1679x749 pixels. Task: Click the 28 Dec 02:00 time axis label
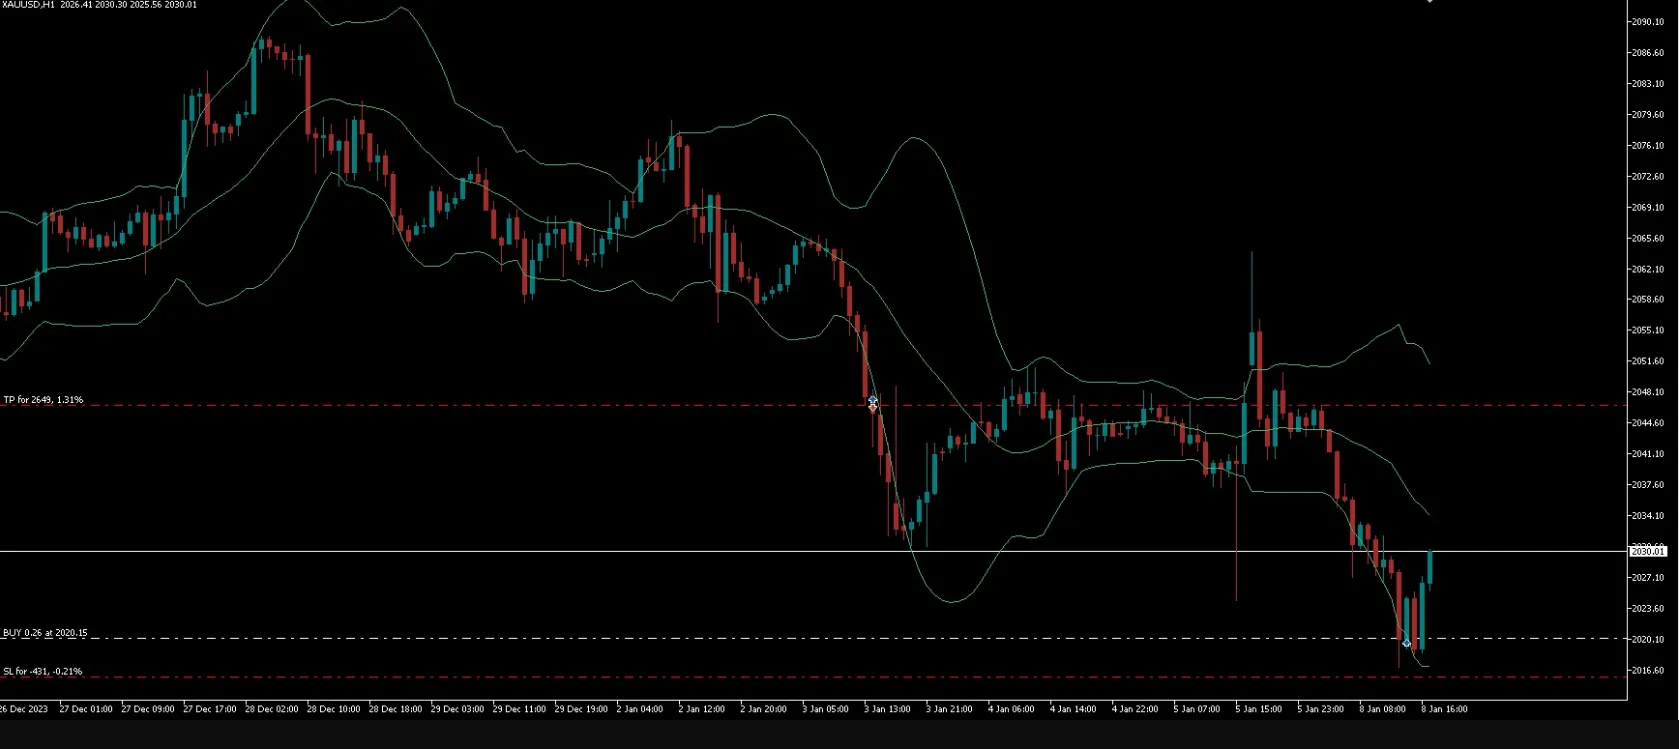click(272, 709)
